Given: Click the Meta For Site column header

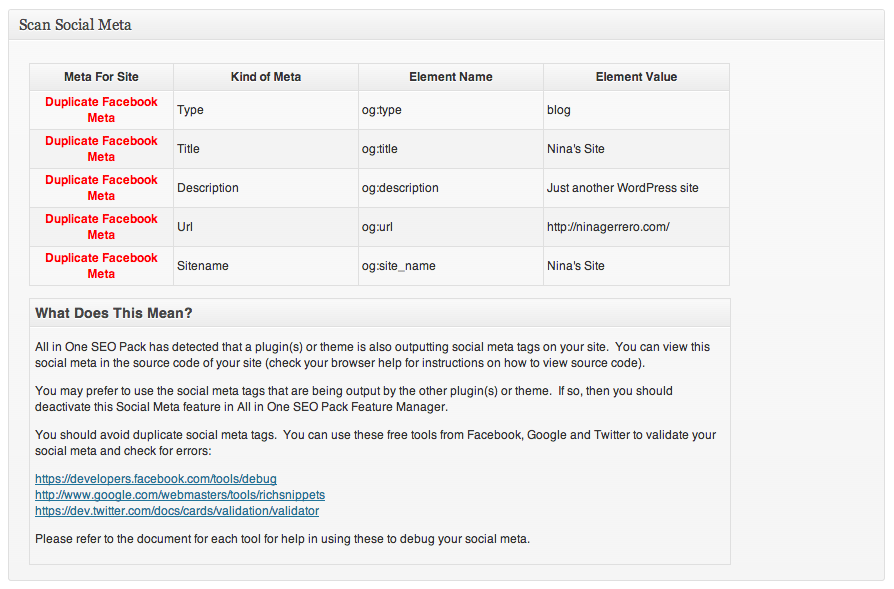Looking at the screenshot, I should coord(101,77).
